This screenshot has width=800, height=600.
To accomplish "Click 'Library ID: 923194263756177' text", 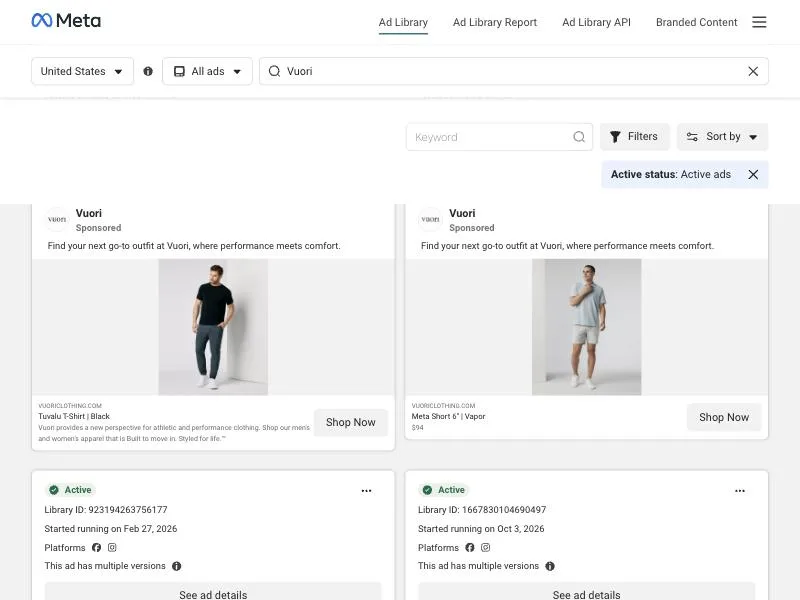I will 106,510.
